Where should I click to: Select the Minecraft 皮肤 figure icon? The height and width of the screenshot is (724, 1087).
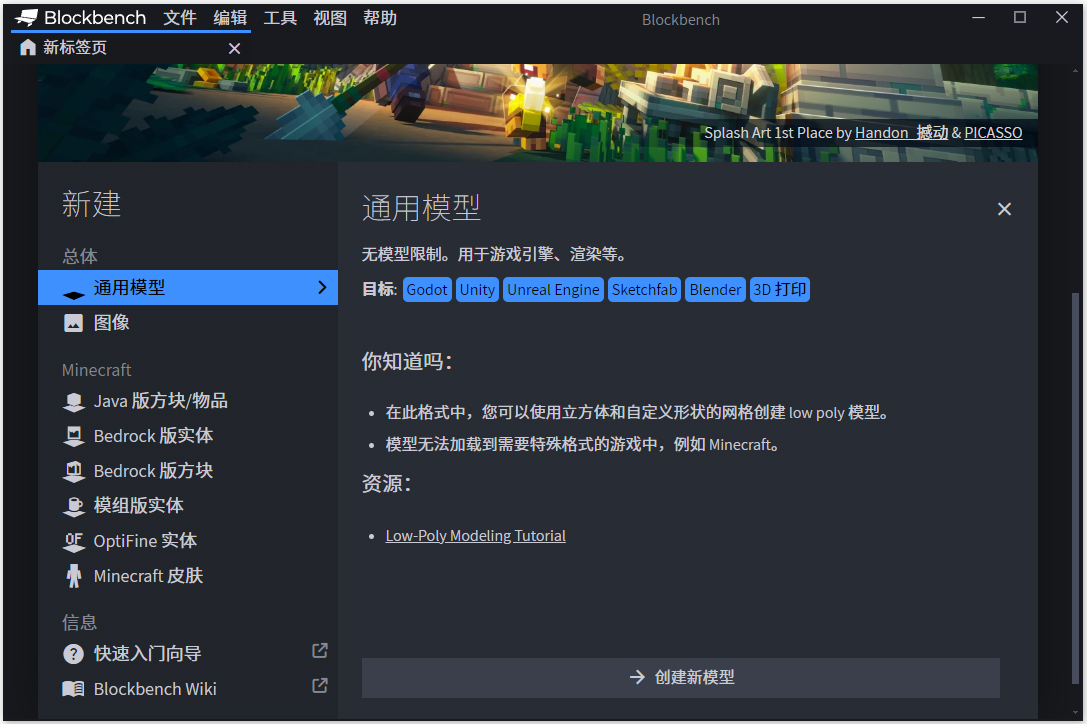pyautogui.click(x=74, y=575)
